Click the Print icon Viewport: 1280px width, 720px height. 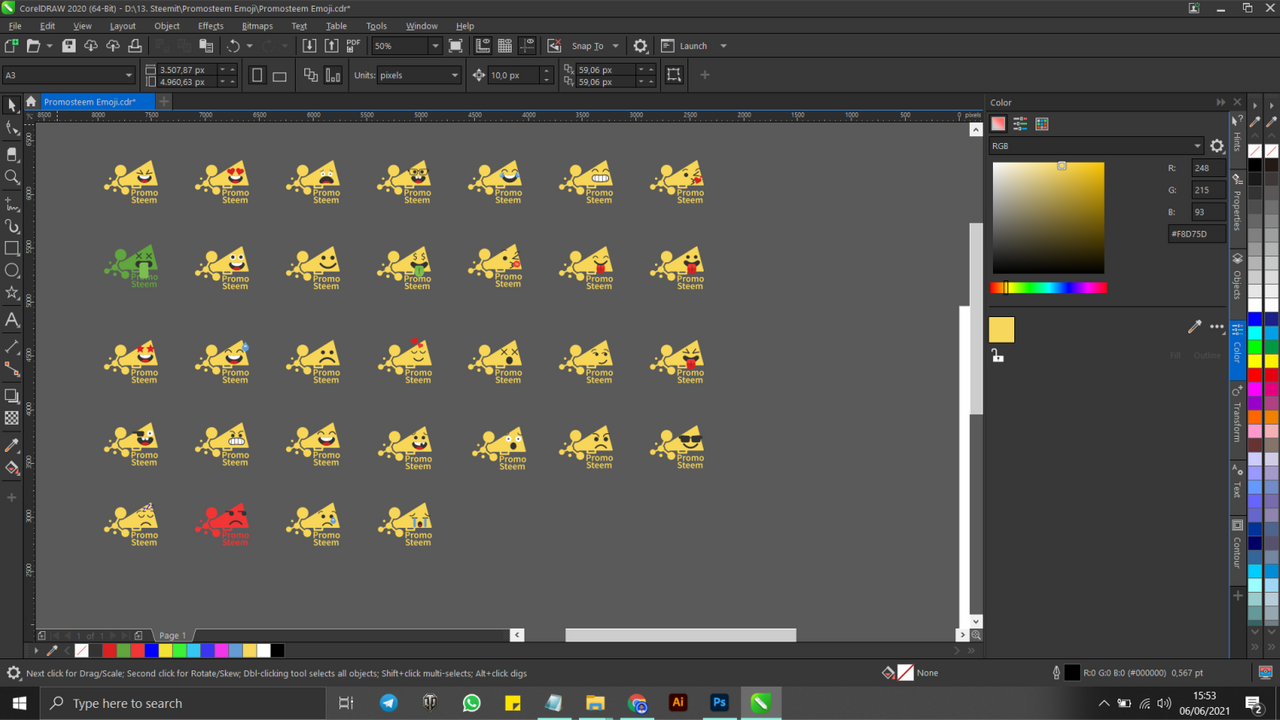click(x=135, y=46)
